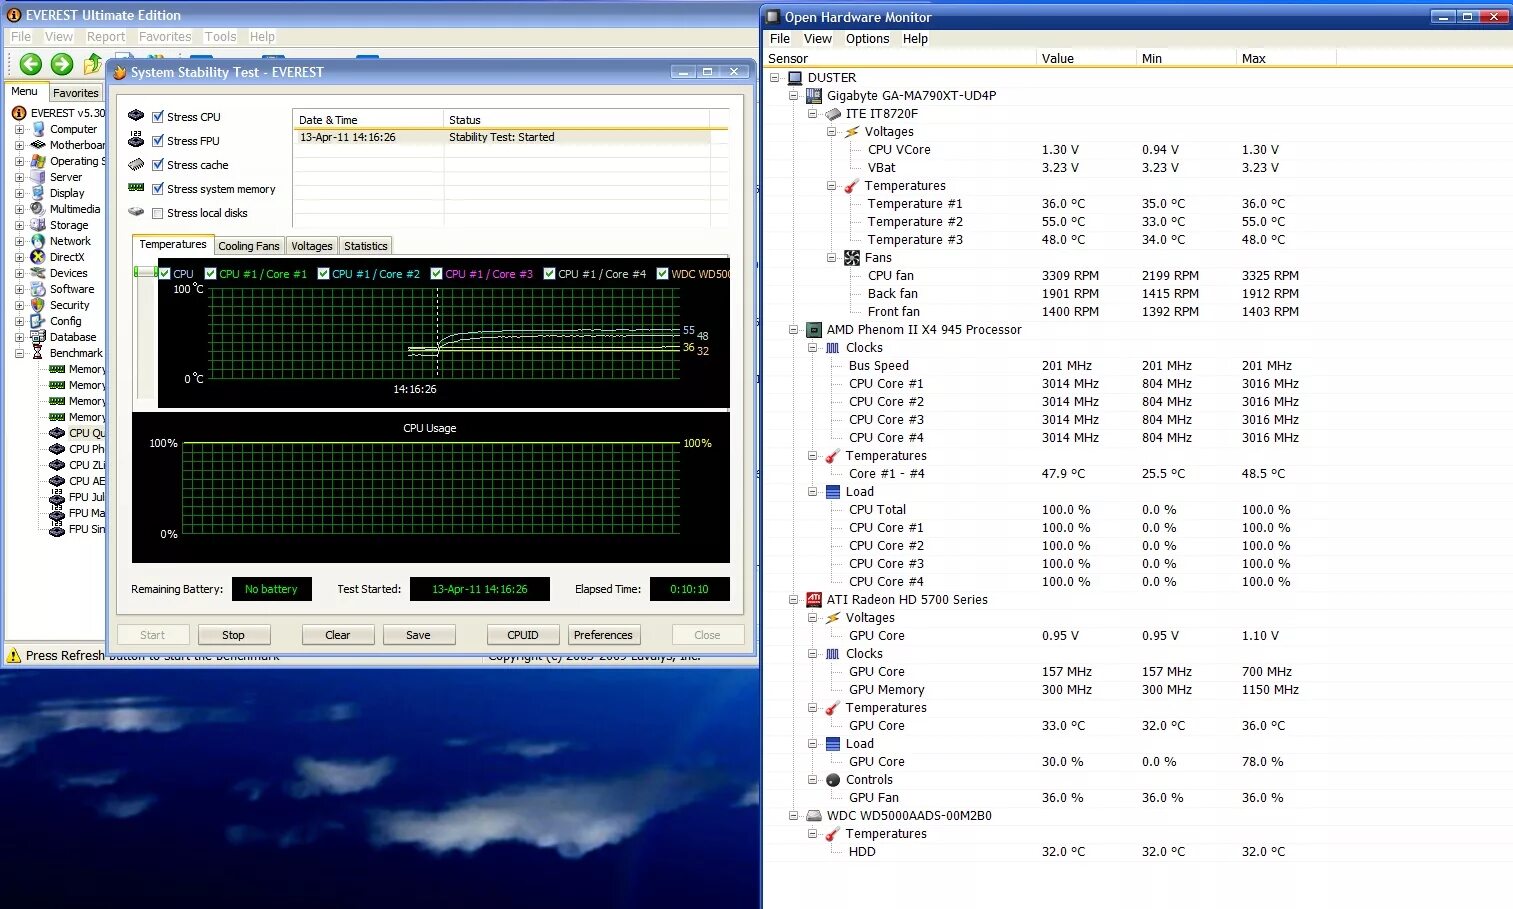Toggle the CPU temperature graph checkbox
The height and width of the screenshot is (909, 1513).
click(x=165, y=273)
